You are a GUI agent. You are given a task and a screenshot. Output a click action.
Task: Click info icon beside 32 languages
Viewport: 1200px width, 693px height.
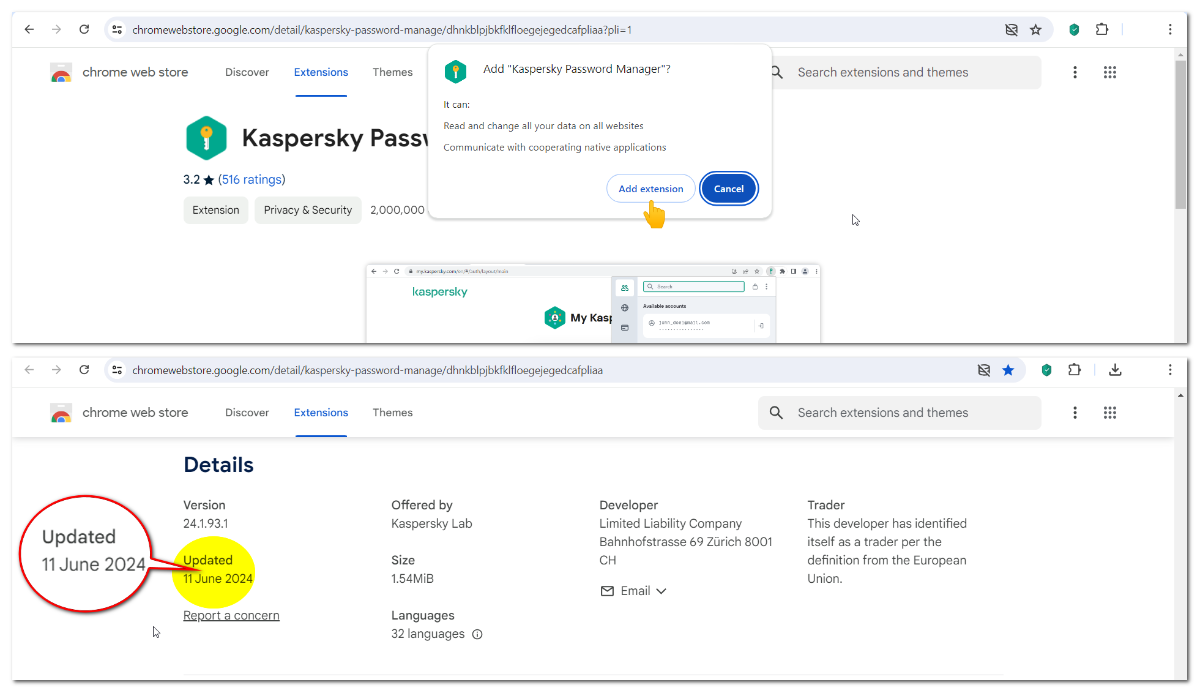[x=477, y=634]
